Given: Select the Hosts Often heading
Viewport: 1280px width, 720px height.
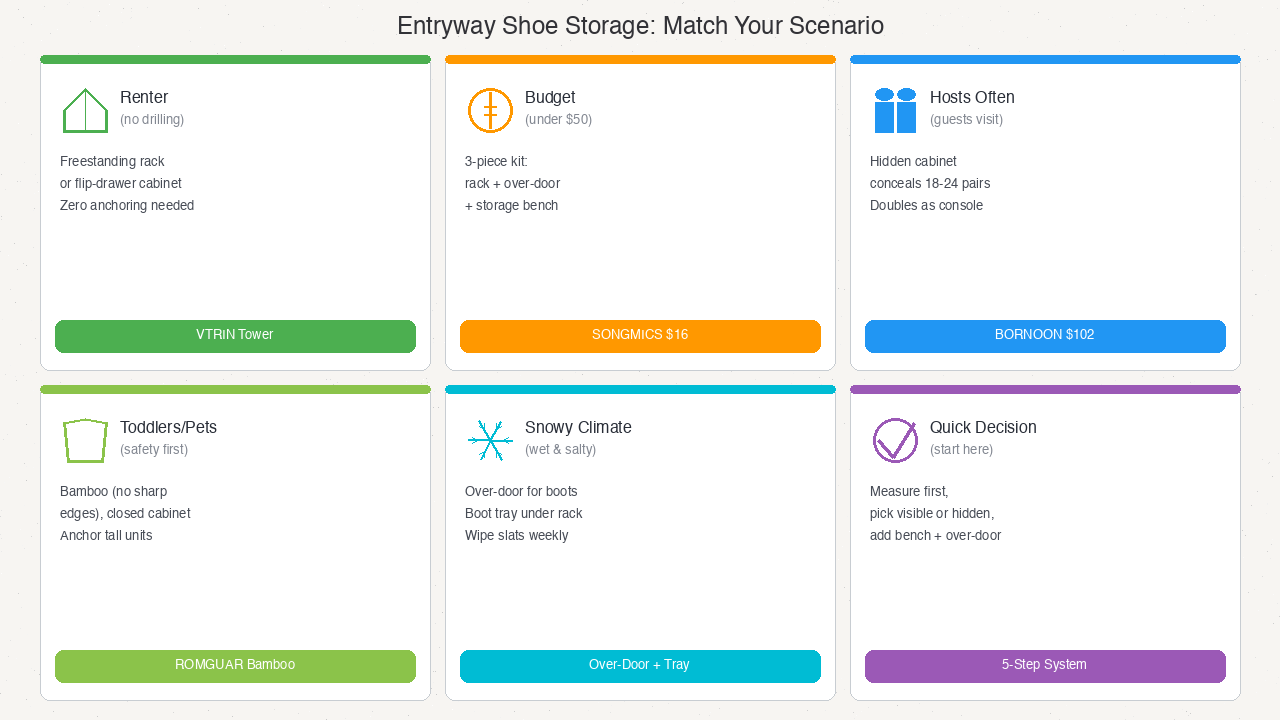Looking at the screenshot, I should pyautogui.click(x=972, y=97).
